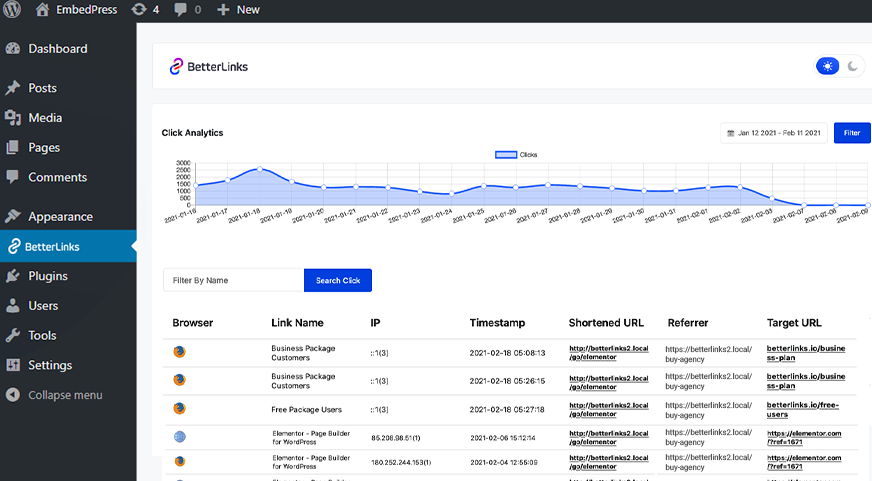Click the Referrer column header

click(688, 323)
